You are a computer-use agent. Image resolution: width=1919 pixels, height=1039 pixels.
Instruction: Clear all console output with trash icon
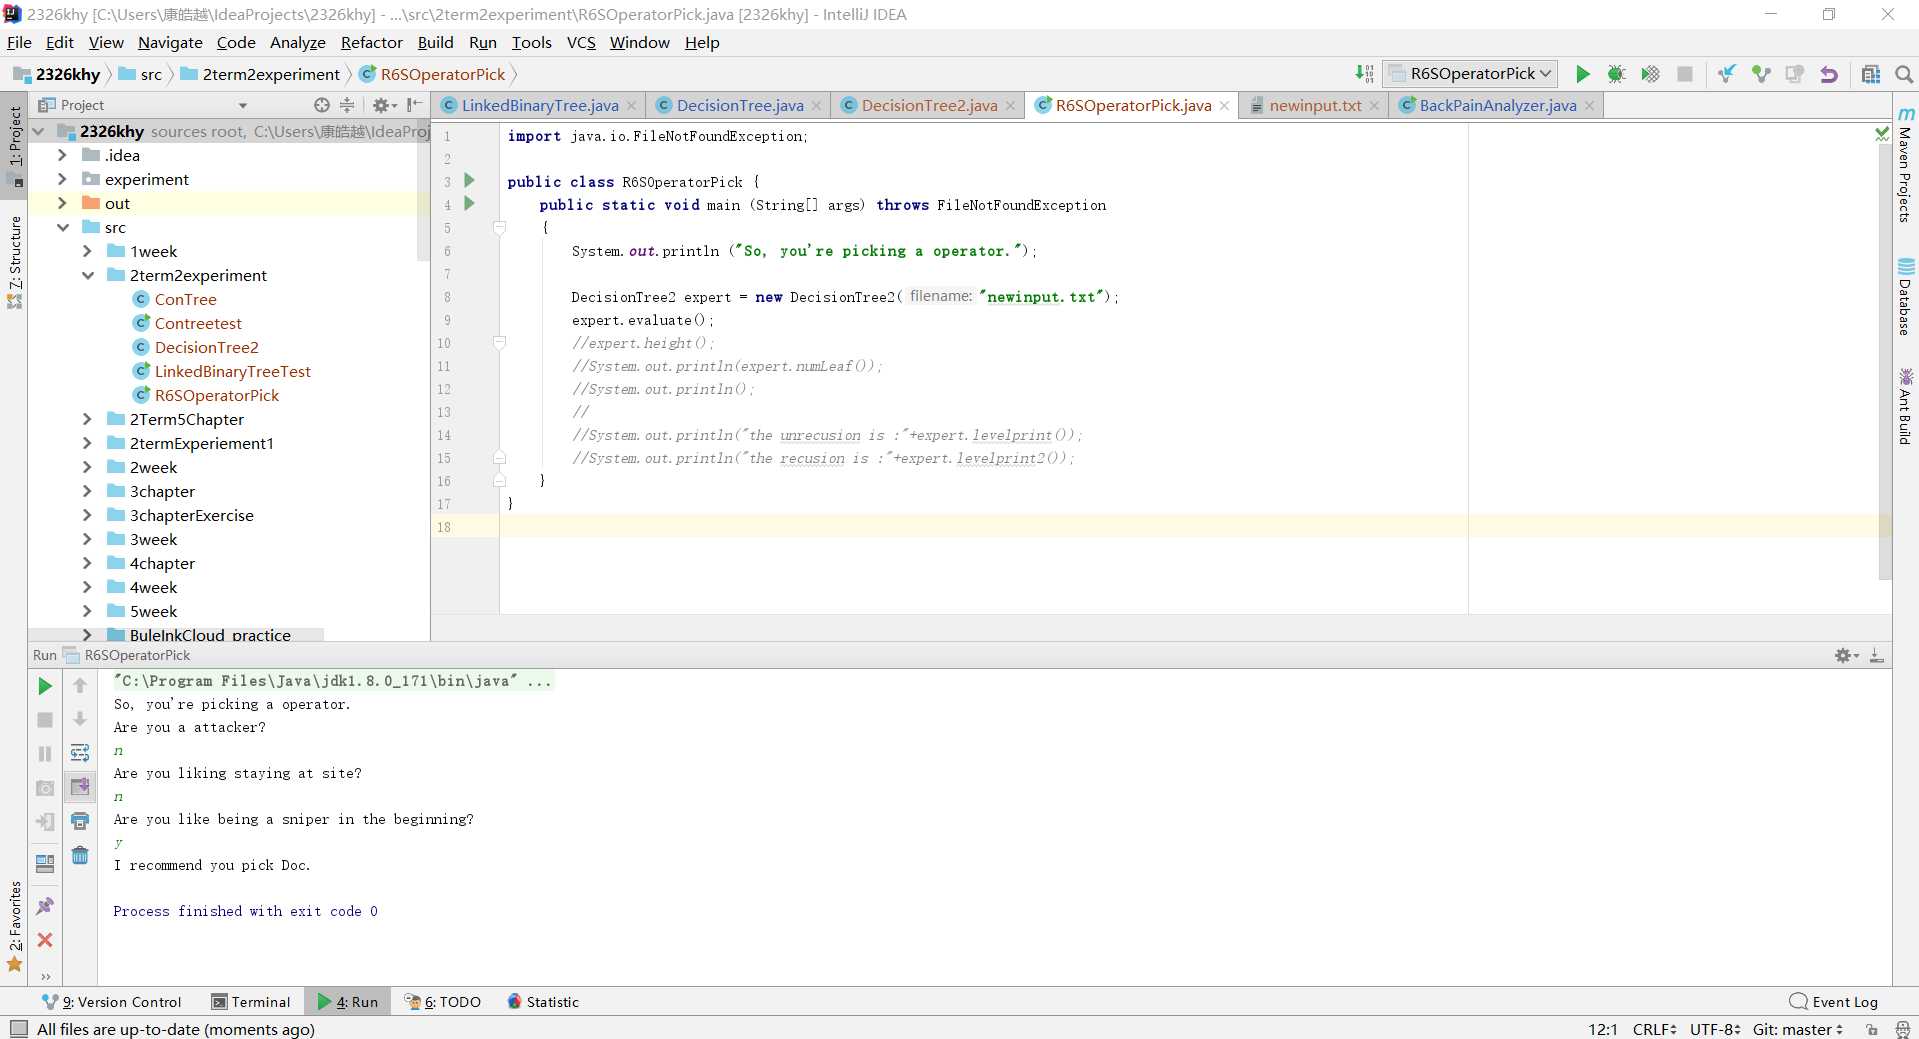80,856
